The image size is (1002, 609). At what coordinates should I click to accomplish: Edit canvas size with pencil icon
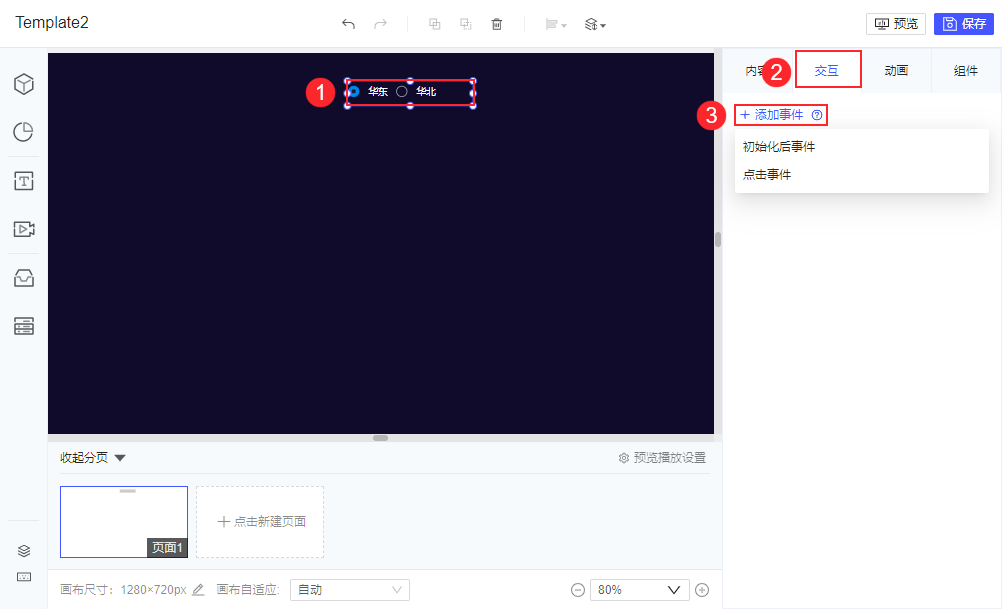pyautogui.click(x=198, y=590)
